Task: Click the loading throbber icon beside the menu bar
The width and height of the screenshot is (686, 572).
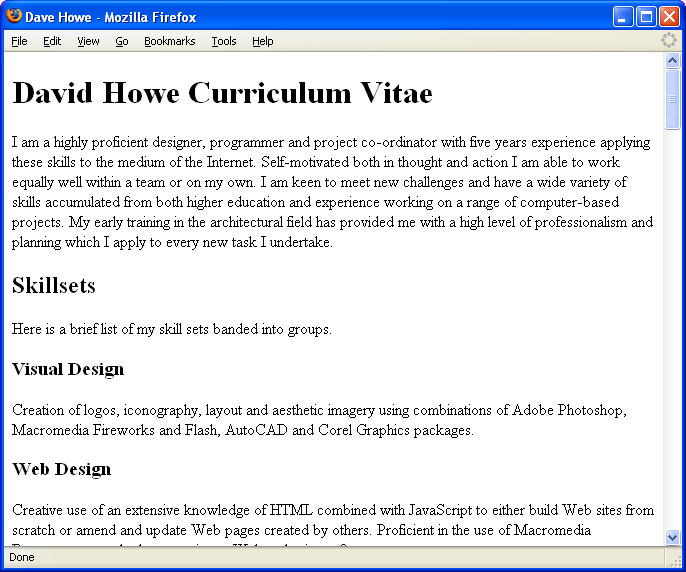Action: (668, 41)
